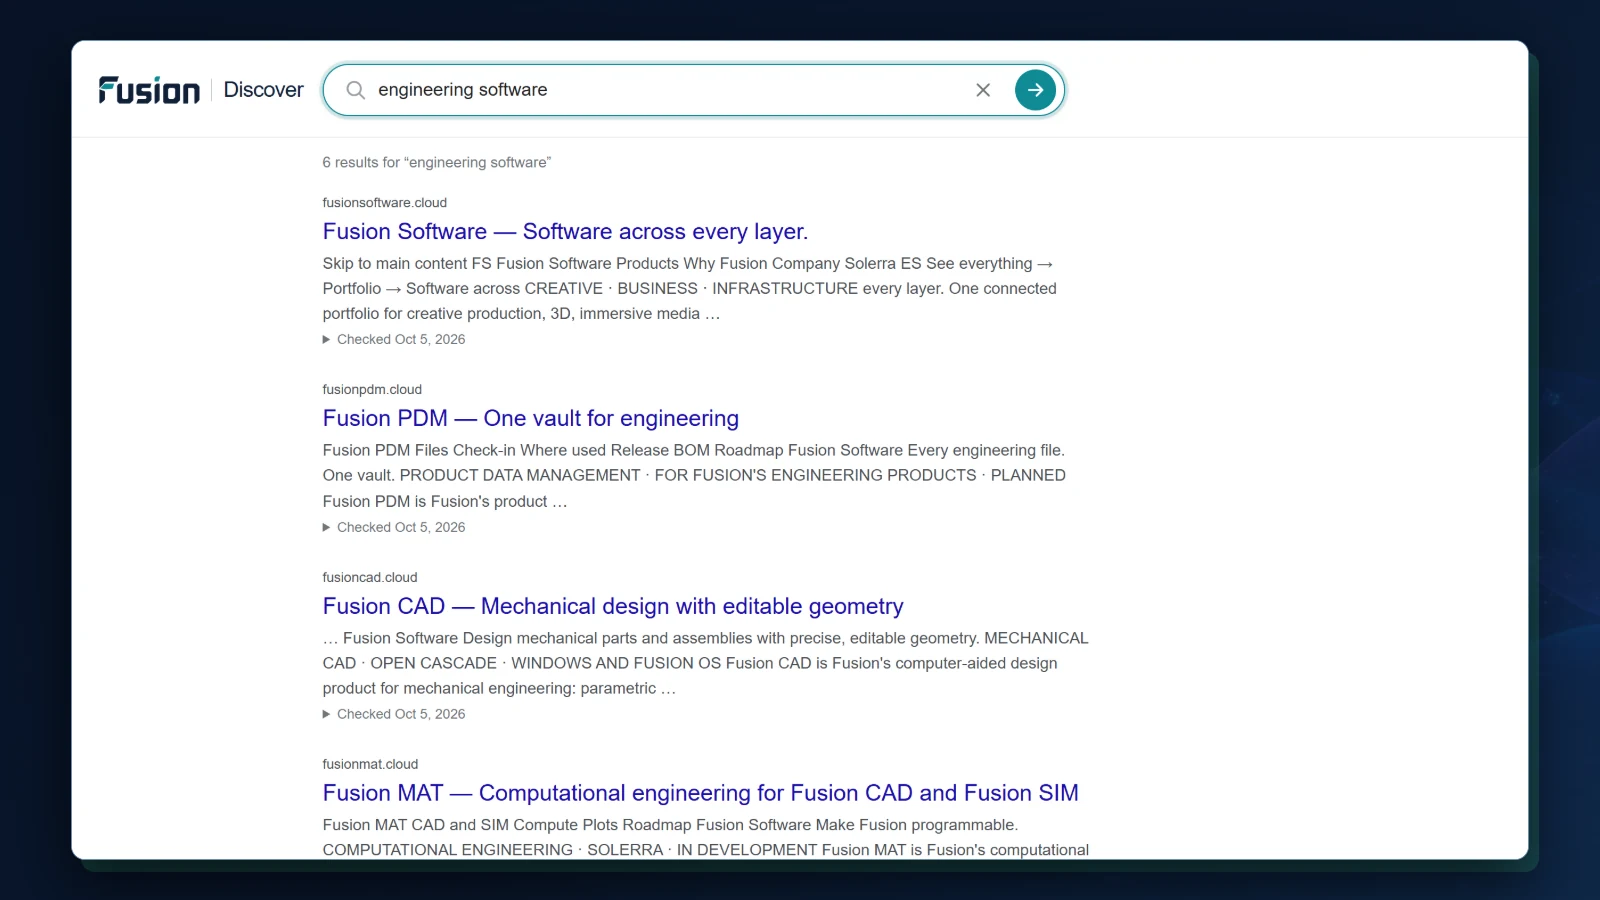Click the Fusion CAD result description snippet
The height and width of the screenshot is (900, 1600).
pos(705,664)
